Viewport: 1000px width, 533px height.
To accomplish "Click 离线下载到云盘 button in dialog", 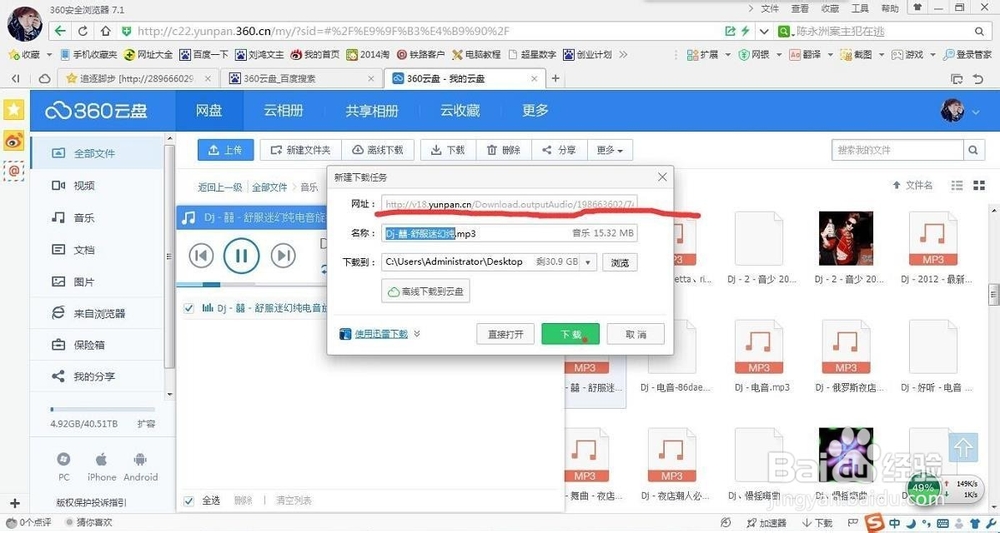I will point(425,291).
